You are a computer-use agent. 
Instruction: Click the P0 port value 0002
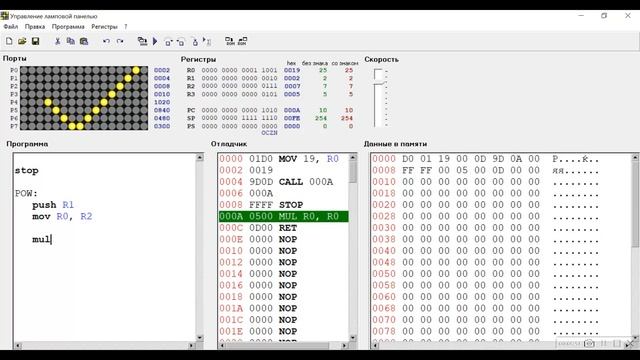(x=162, y=70)
